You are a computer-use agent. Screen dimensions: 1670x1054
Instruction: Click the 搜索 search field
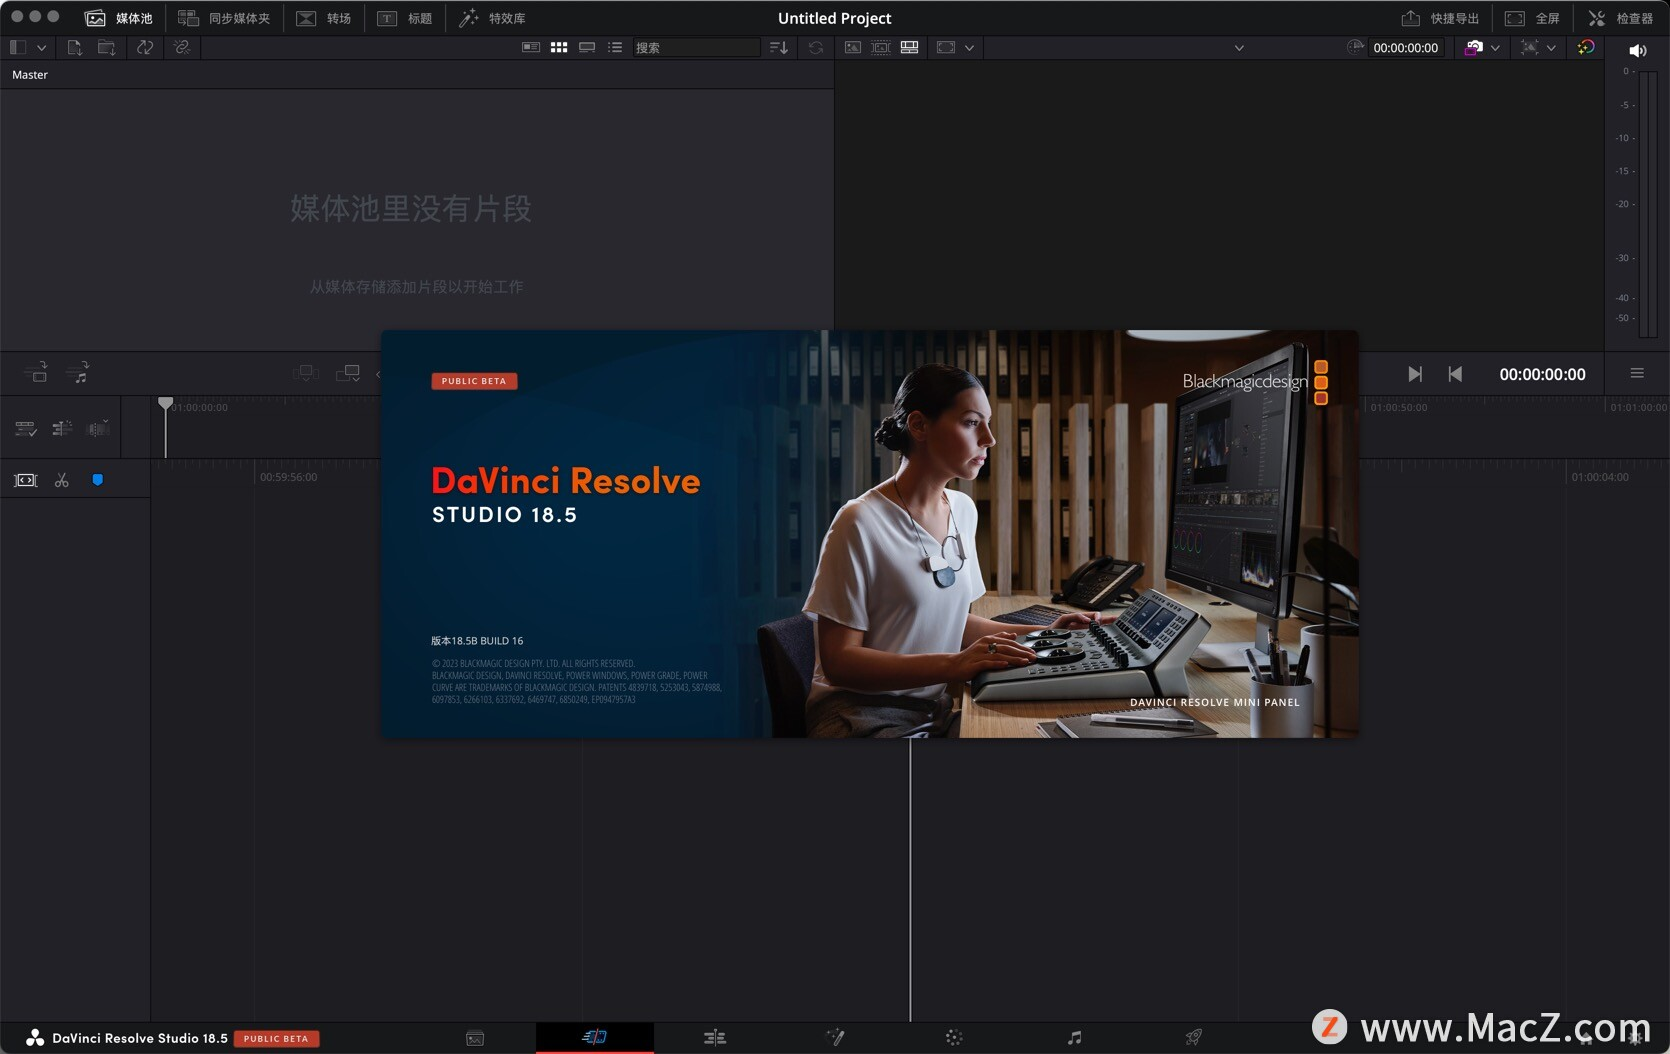coord(696,47)
